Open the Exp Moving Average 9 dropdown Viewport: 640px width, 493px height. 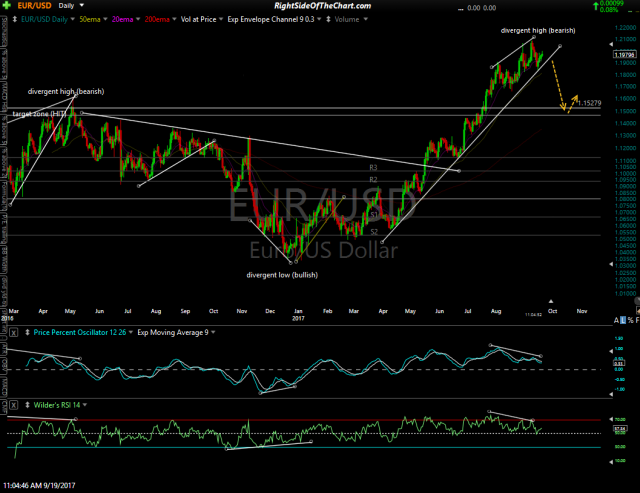(x=213, y=332)
